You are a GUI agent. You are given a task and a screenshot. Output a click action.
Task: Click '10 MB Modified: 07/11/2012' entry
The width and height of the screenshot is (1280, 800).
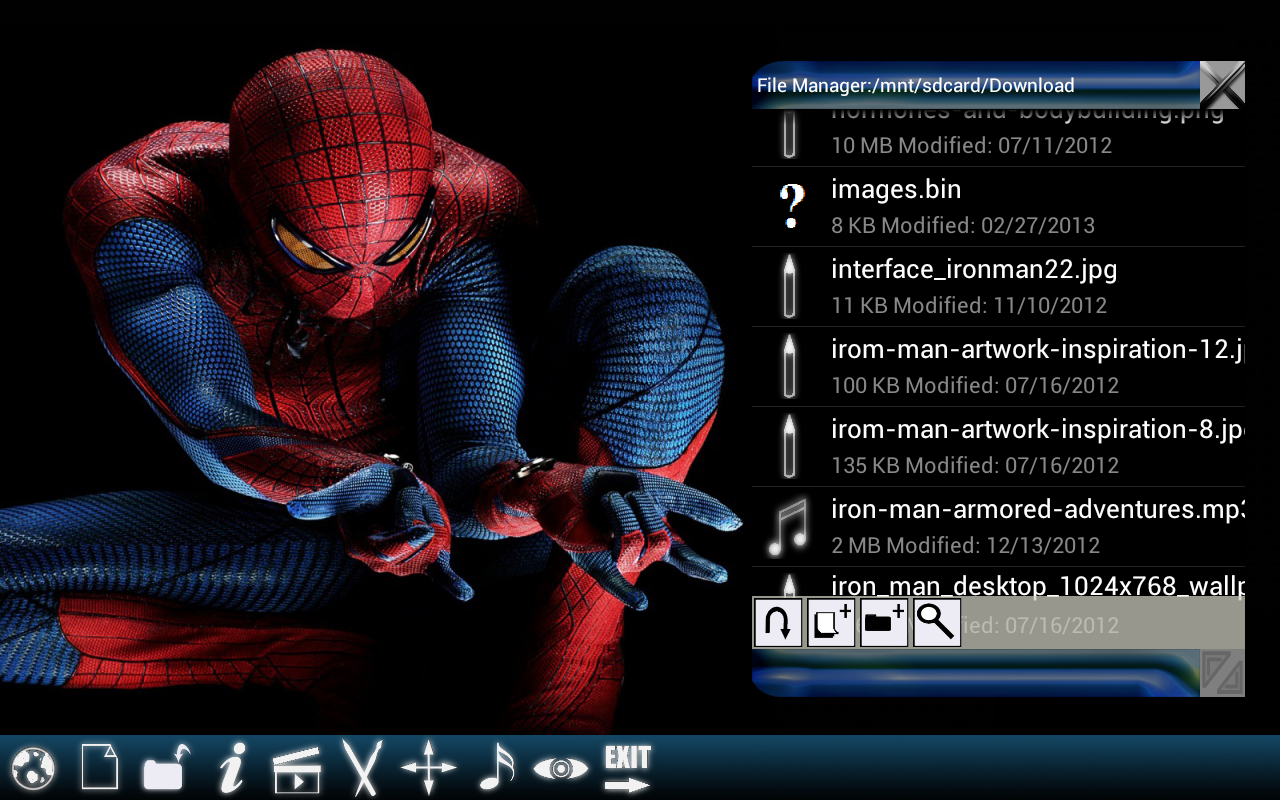pyautogui.click(x=971, y=145)
